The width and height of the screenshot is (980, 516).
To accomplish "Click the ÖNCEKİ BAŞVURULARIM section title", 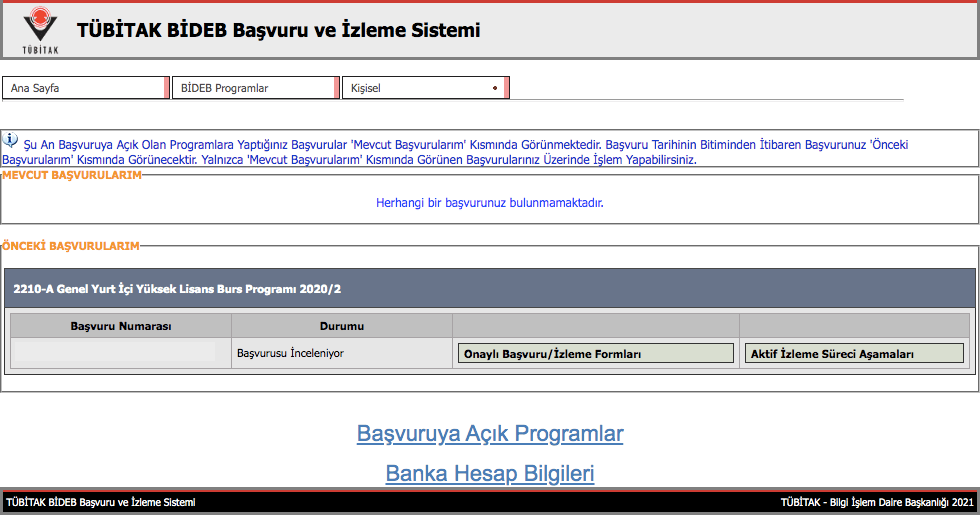I will point(70,245).
